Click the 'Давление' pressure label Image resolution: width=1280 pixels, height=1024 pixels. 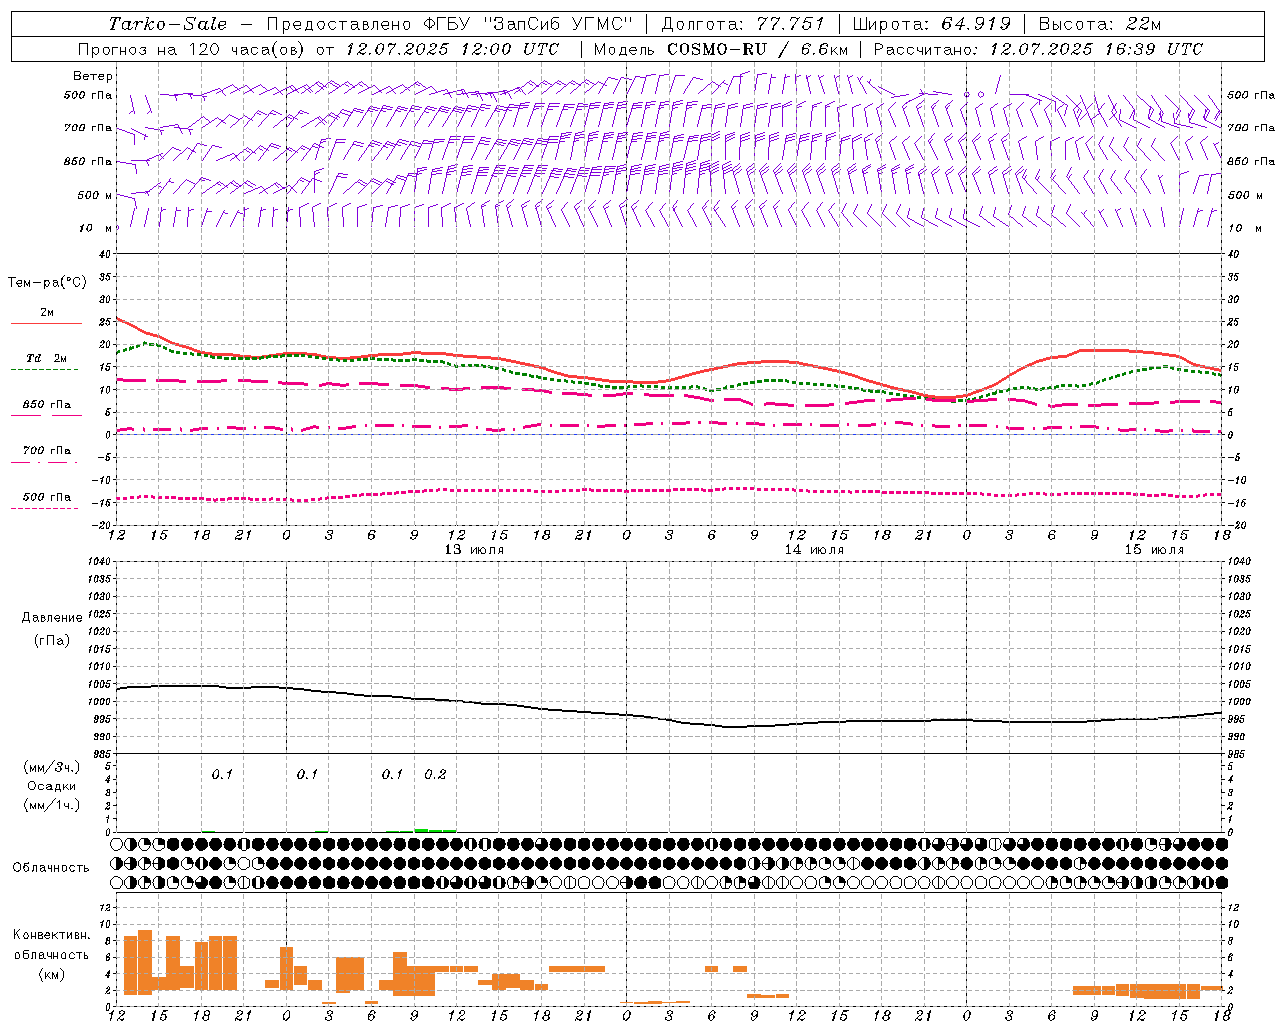[52, 618]
